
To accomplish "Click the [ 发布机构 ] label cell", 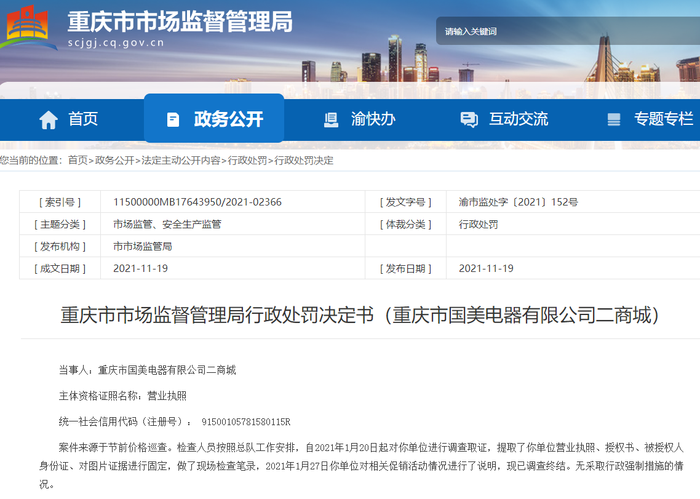I will [60, 246].
